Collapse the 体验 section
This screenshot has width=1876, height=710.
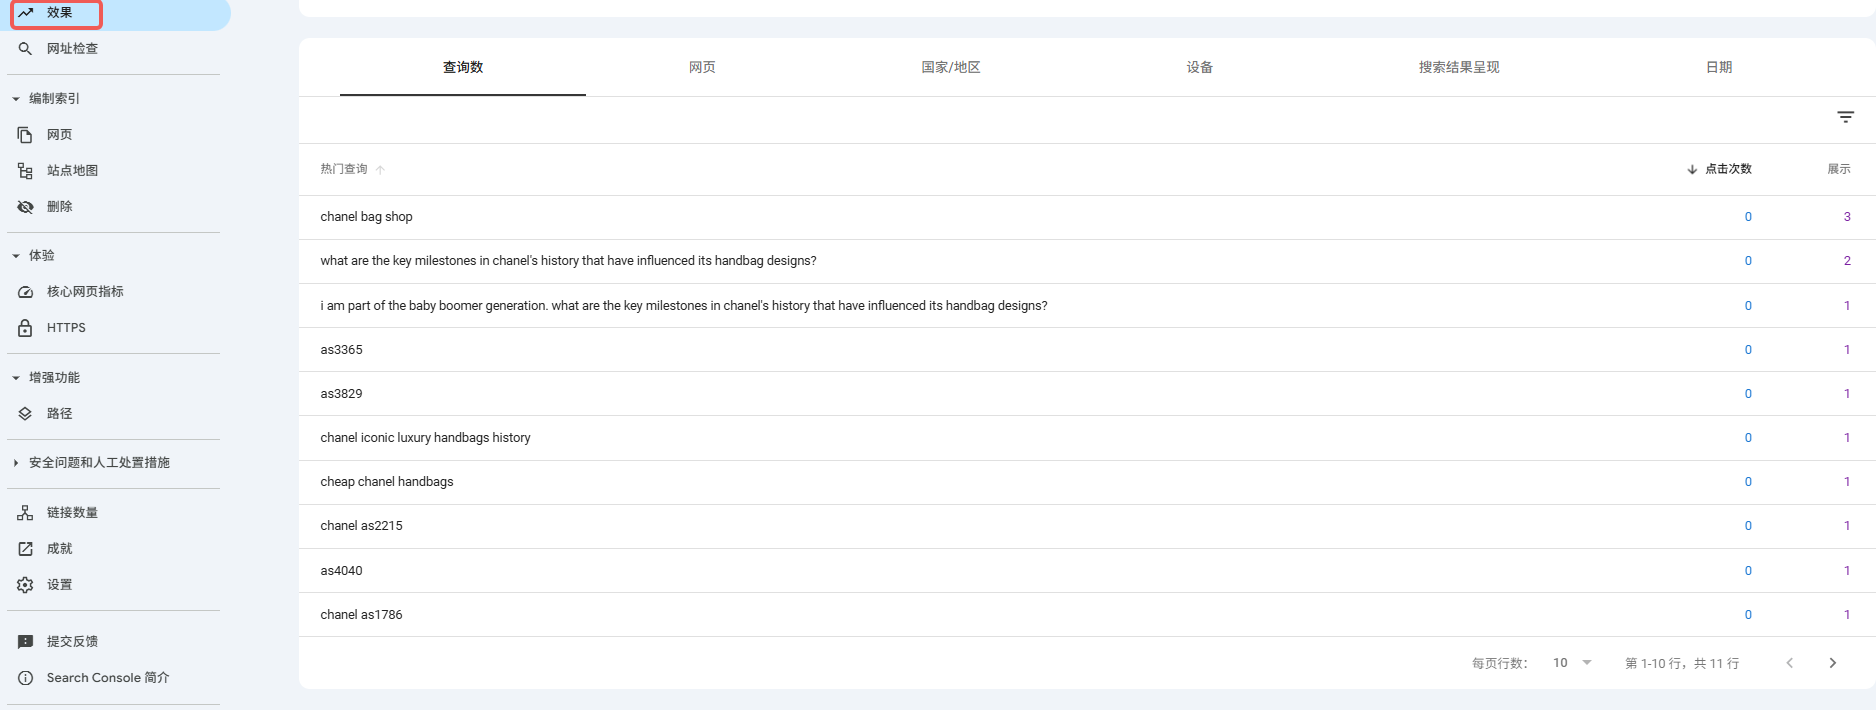[16, 256]
